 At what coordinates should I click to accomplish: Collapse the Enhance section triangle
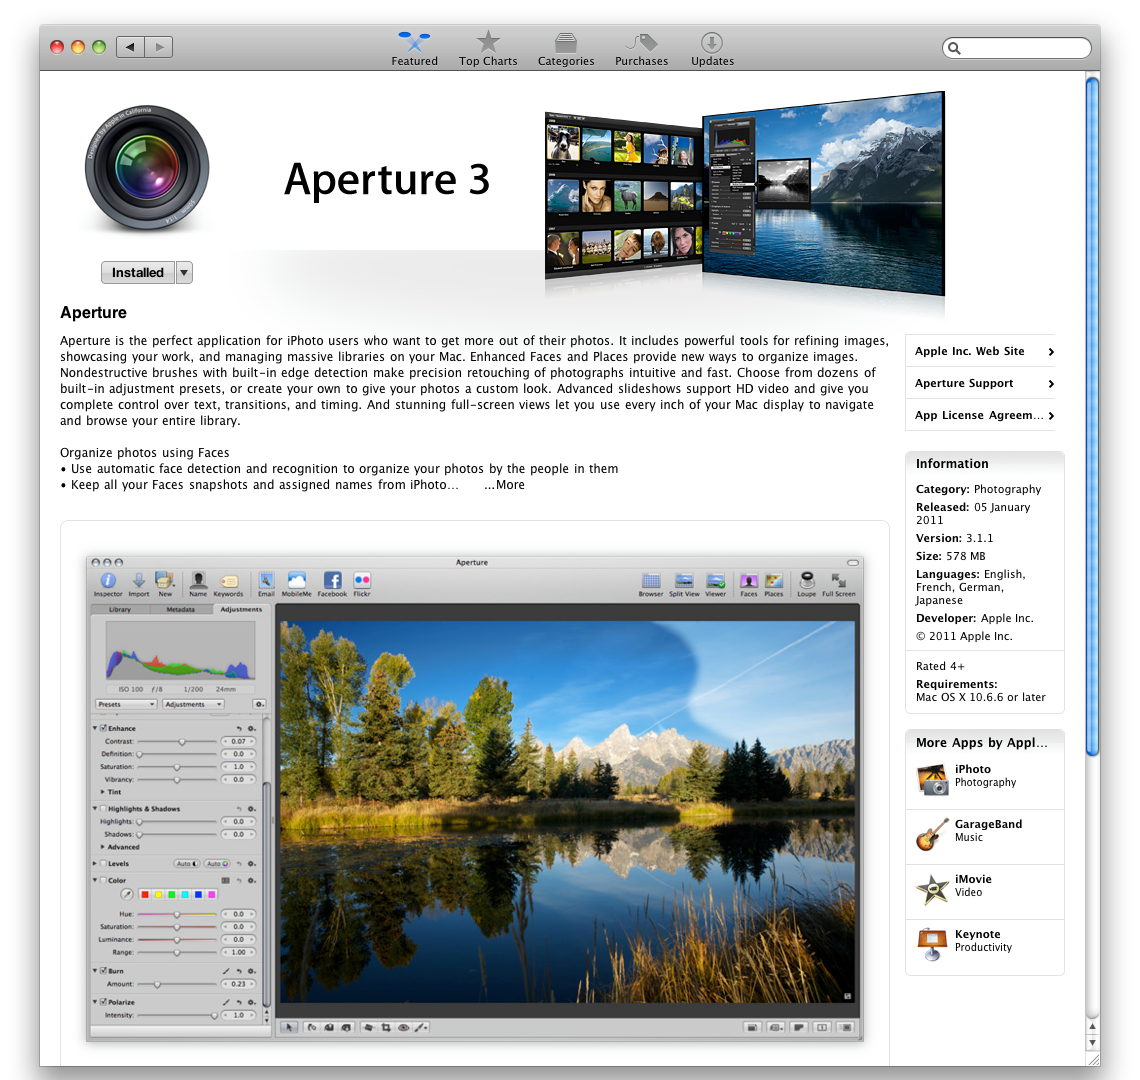pyautogui.click(x=95, y=728)
